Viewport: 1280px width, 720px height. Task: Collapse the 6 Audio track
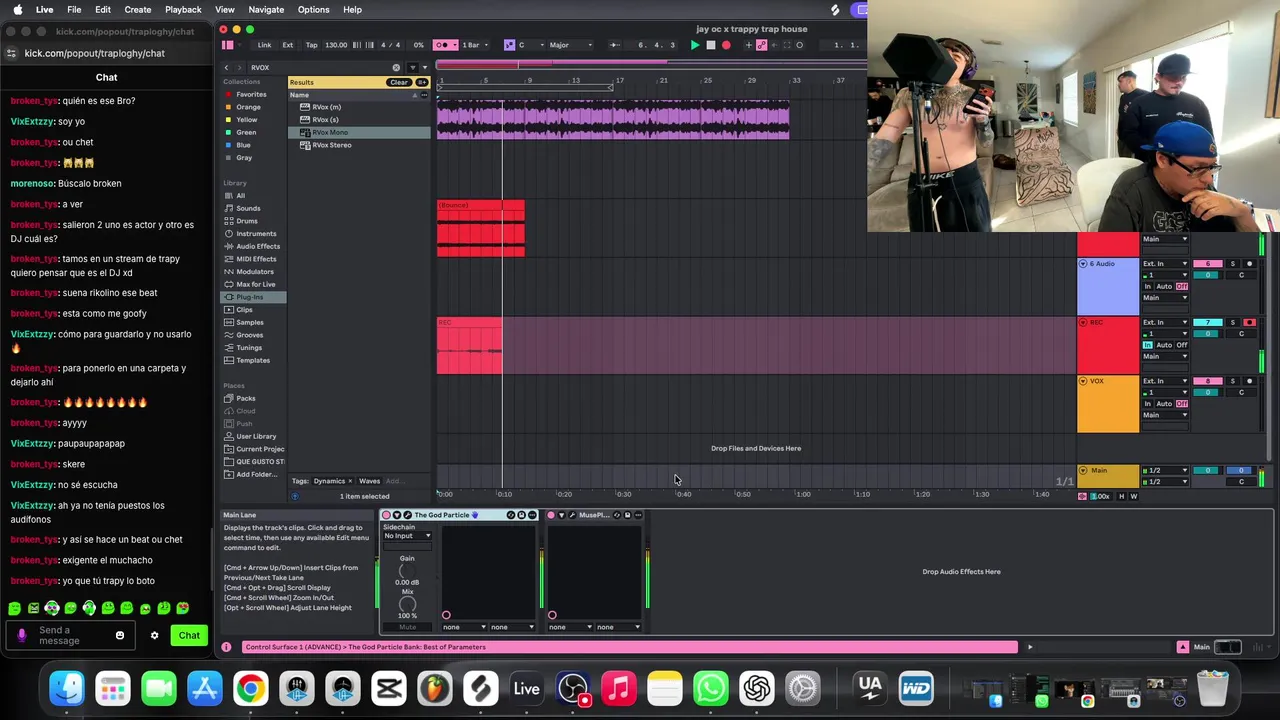tap(1083, 264)
